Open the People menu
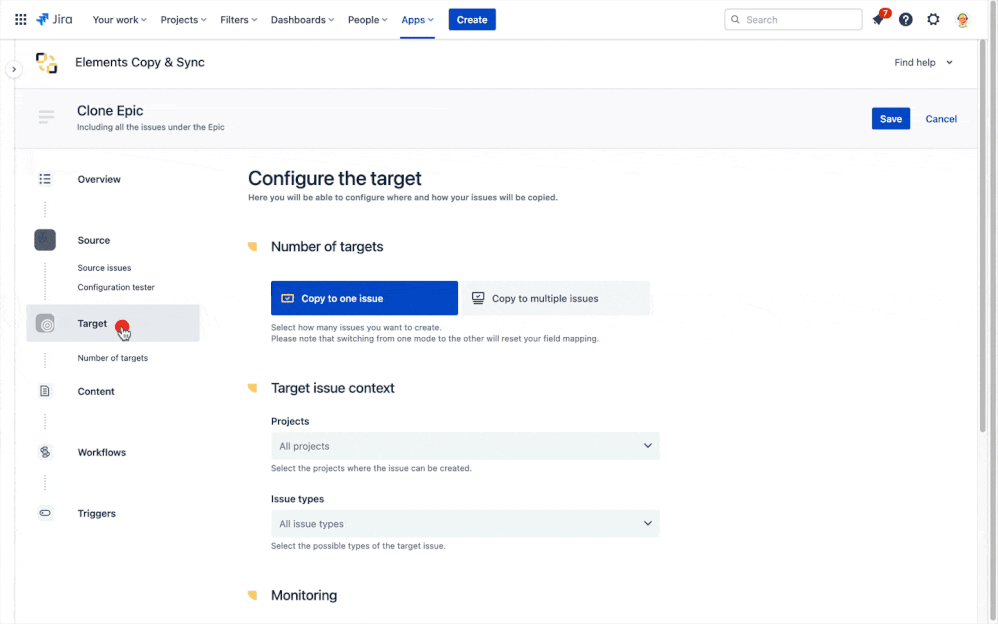 [x=367, y=20]
